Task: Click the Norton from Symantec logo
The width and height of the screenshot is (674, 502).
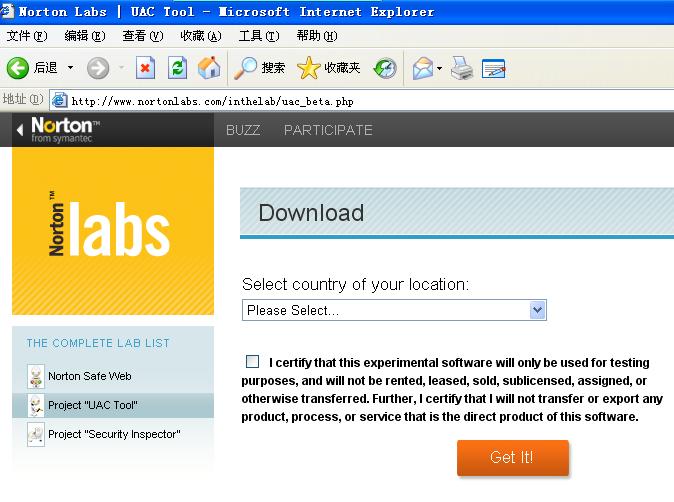Action: click(65, 129)
